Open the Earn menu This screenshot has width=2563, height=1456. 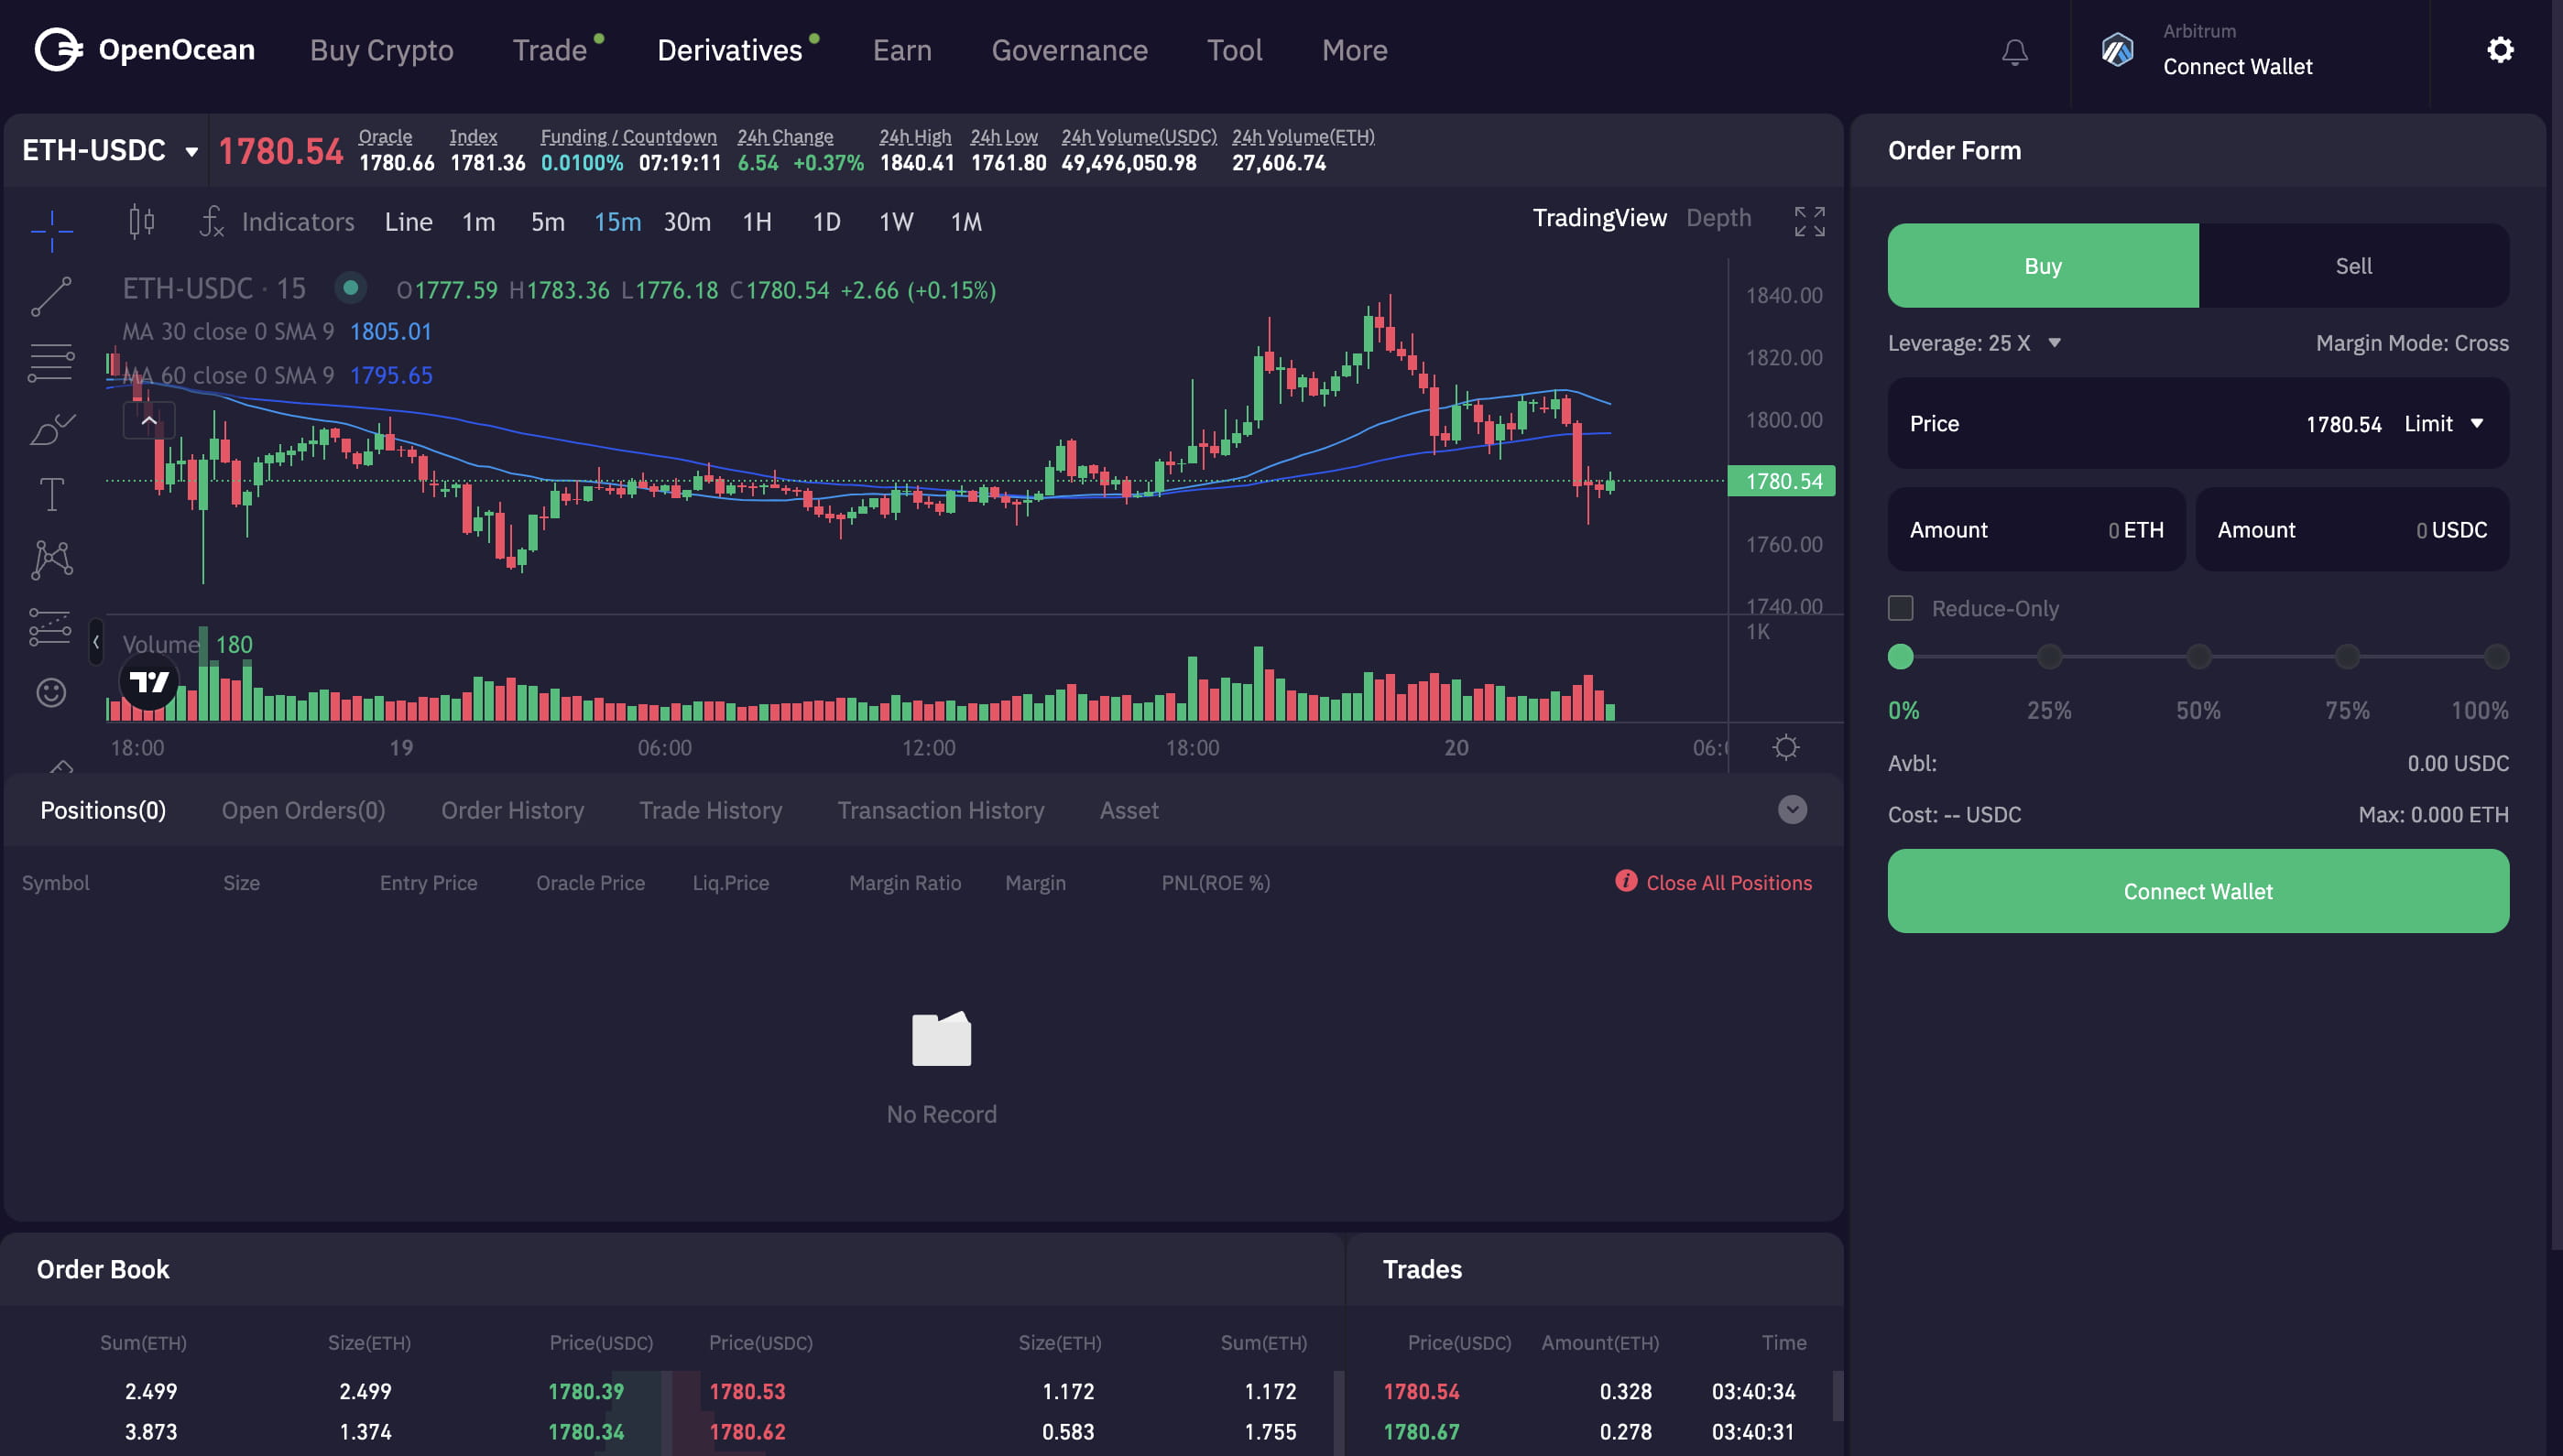[902, 50]
